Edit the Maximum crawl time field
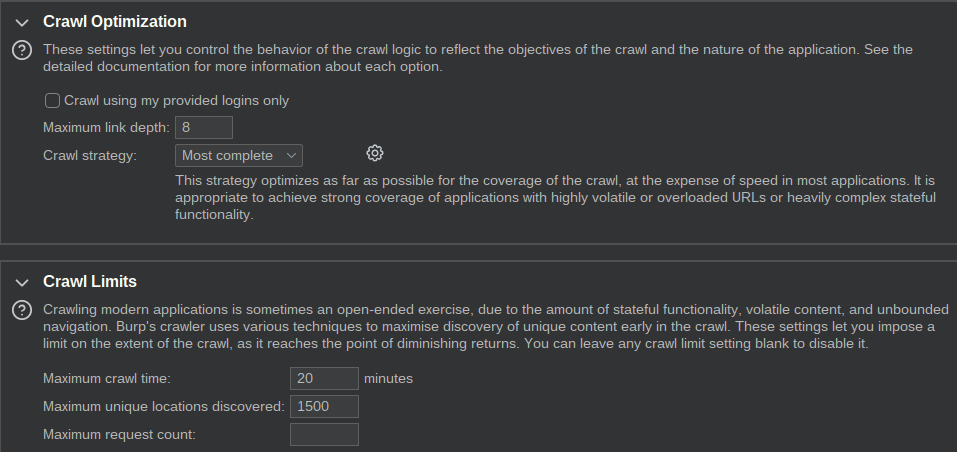Screen dimensions: 957x452 324,378
